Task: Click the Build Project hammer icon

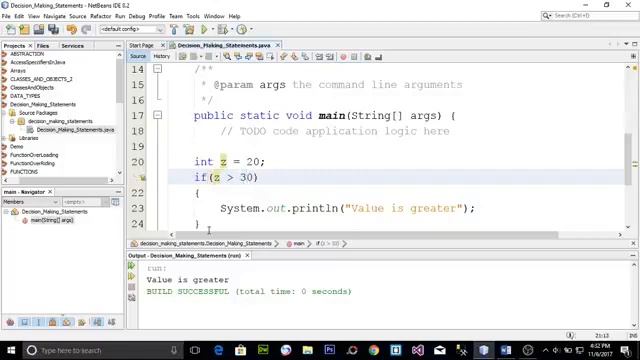Action: coord(174,29)
